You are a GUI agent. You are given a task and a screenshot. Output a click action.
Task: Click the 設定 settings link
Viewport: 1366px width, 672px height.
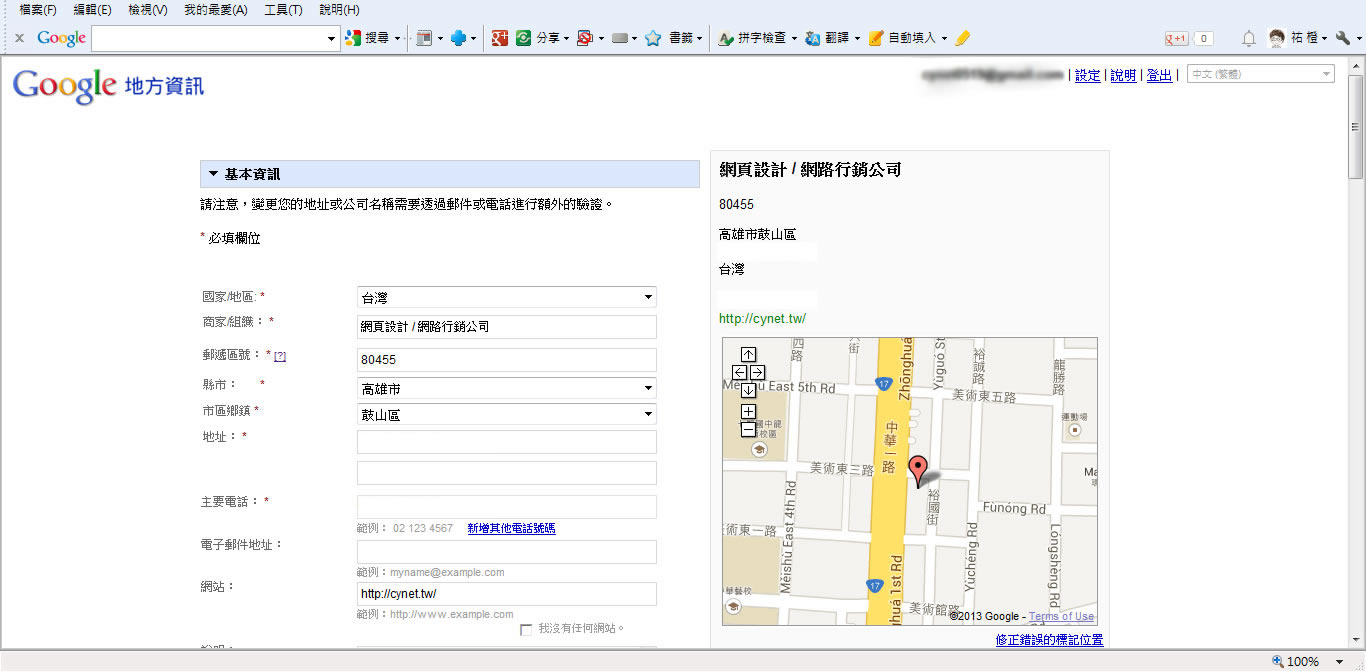[1088, 75]
